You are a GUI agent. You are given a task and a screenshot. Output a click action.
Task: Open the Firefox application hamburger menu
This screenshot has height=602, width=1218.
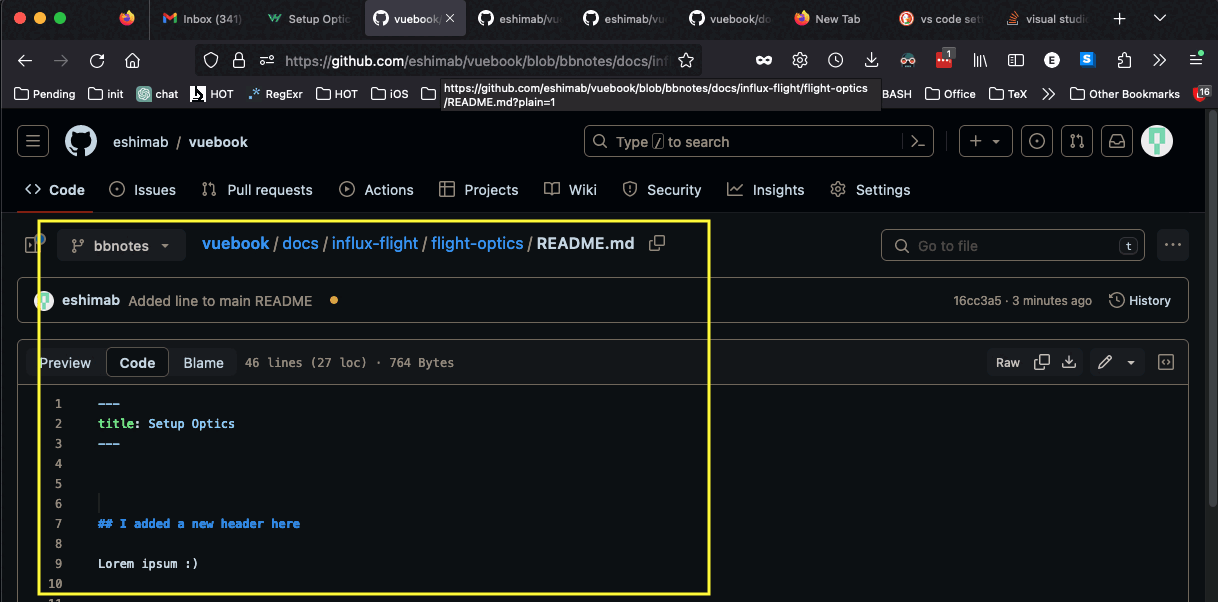coord(1196,60)
